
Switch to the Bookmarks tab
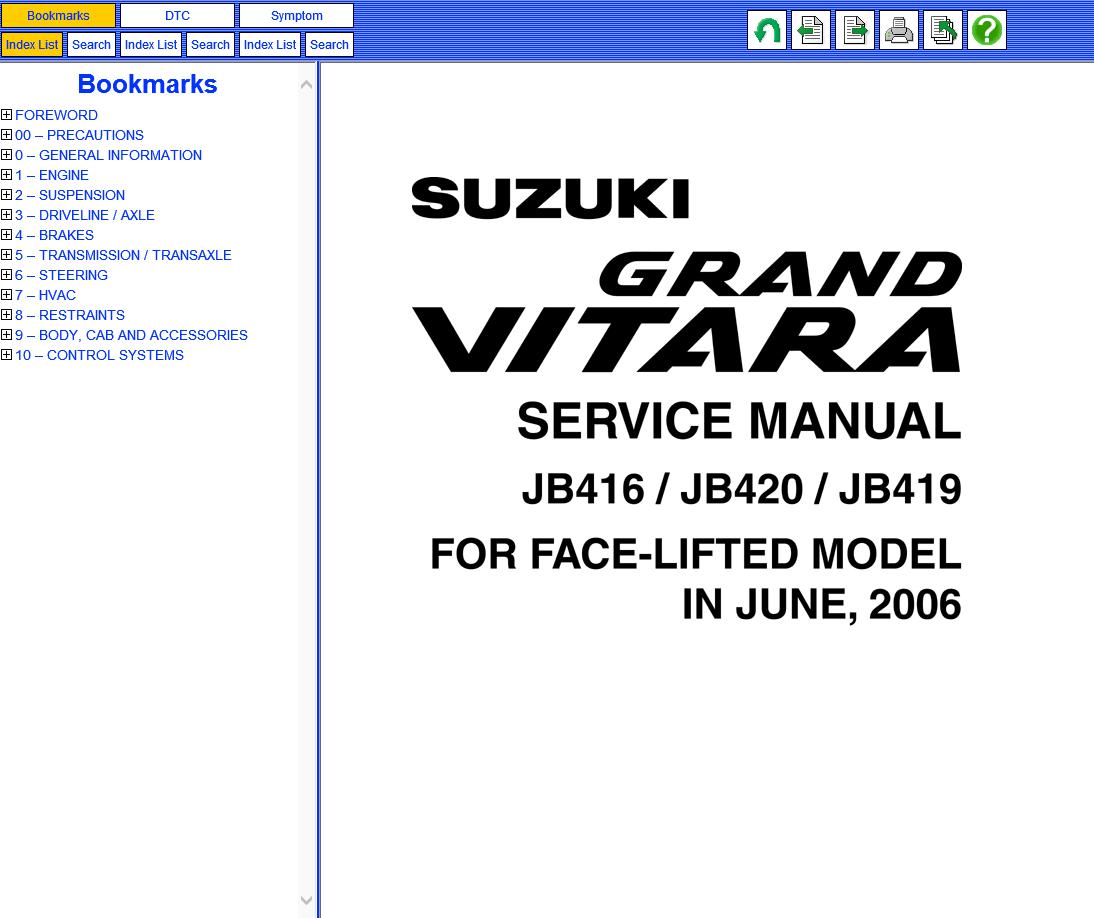pyautogui.click(x=58, y=15)
